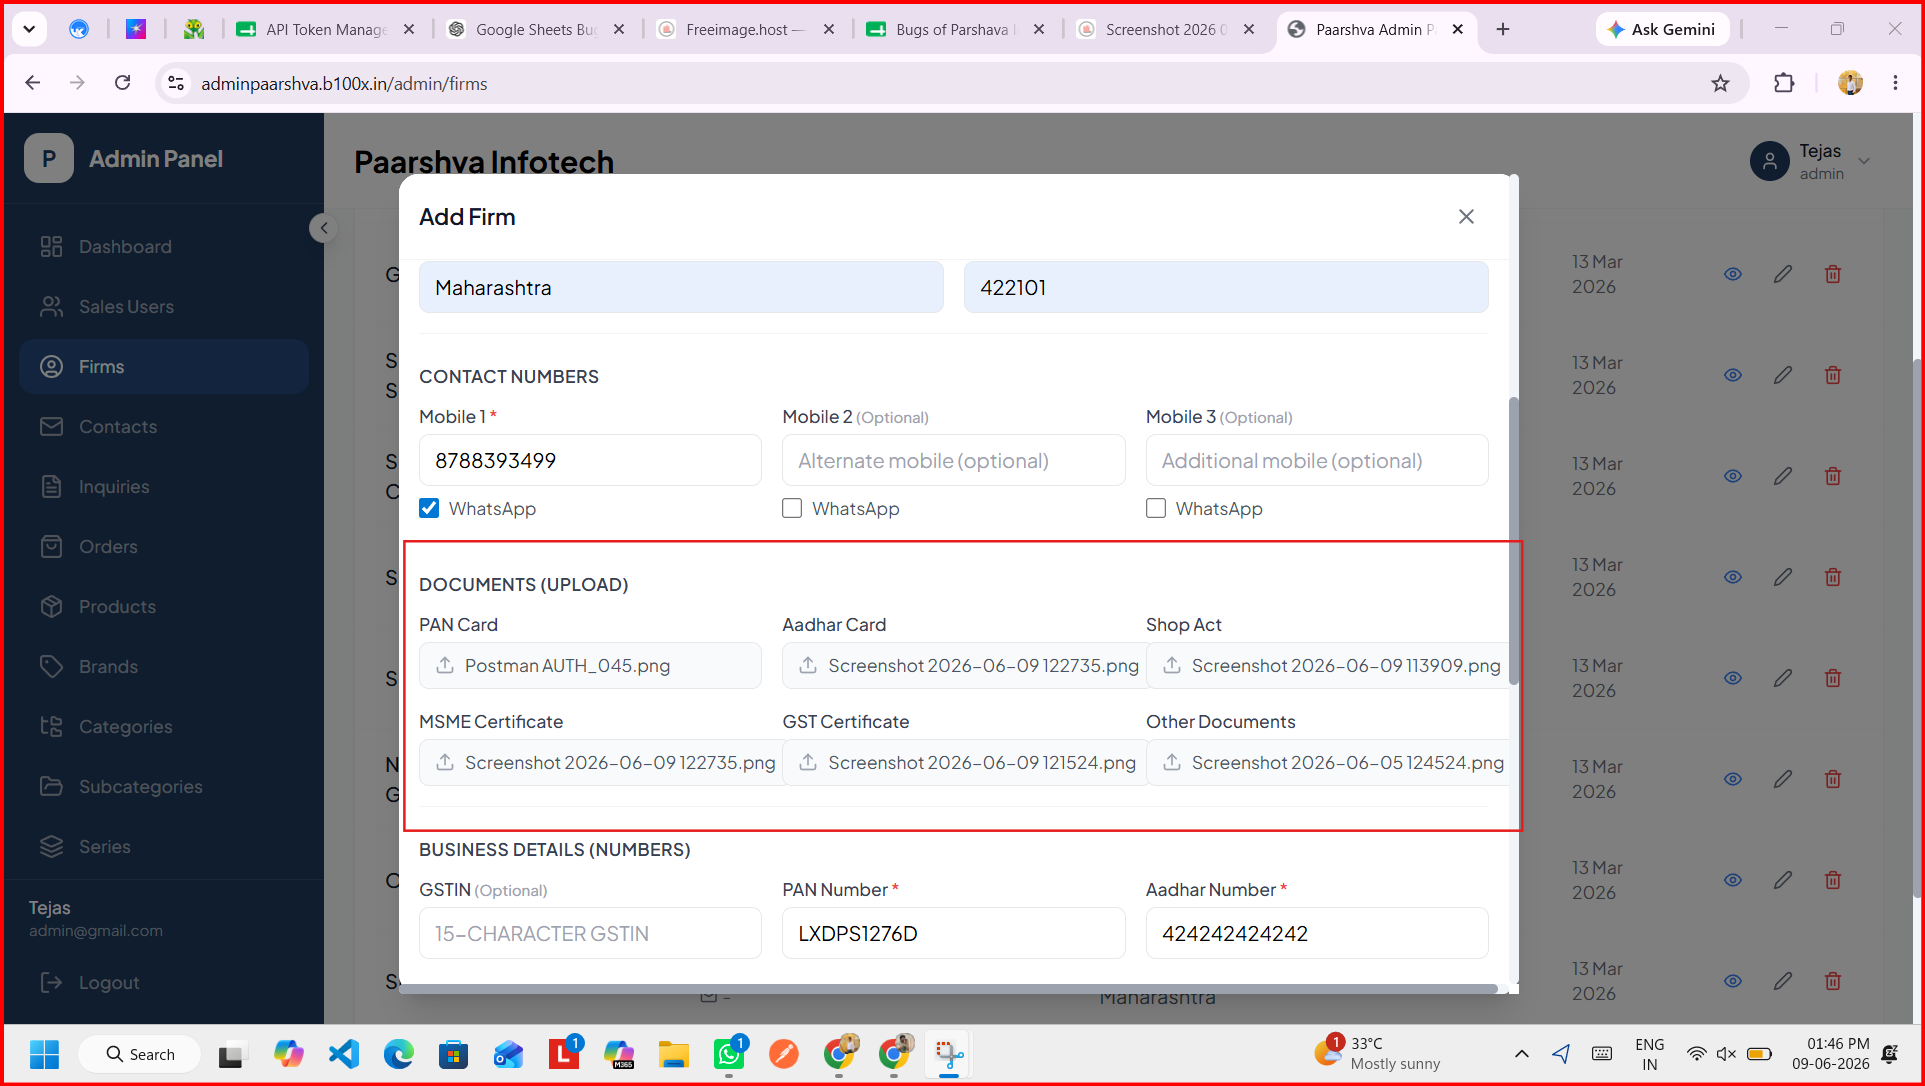Open Products in the sidebar

164,607
